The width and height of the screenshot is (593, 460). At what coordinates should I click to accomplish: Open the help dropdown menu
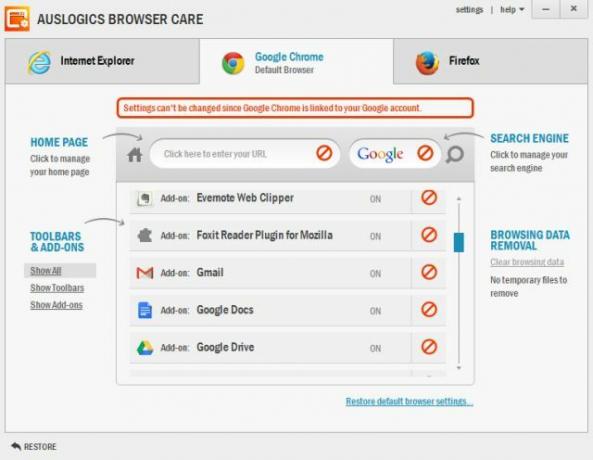point(512,9)
